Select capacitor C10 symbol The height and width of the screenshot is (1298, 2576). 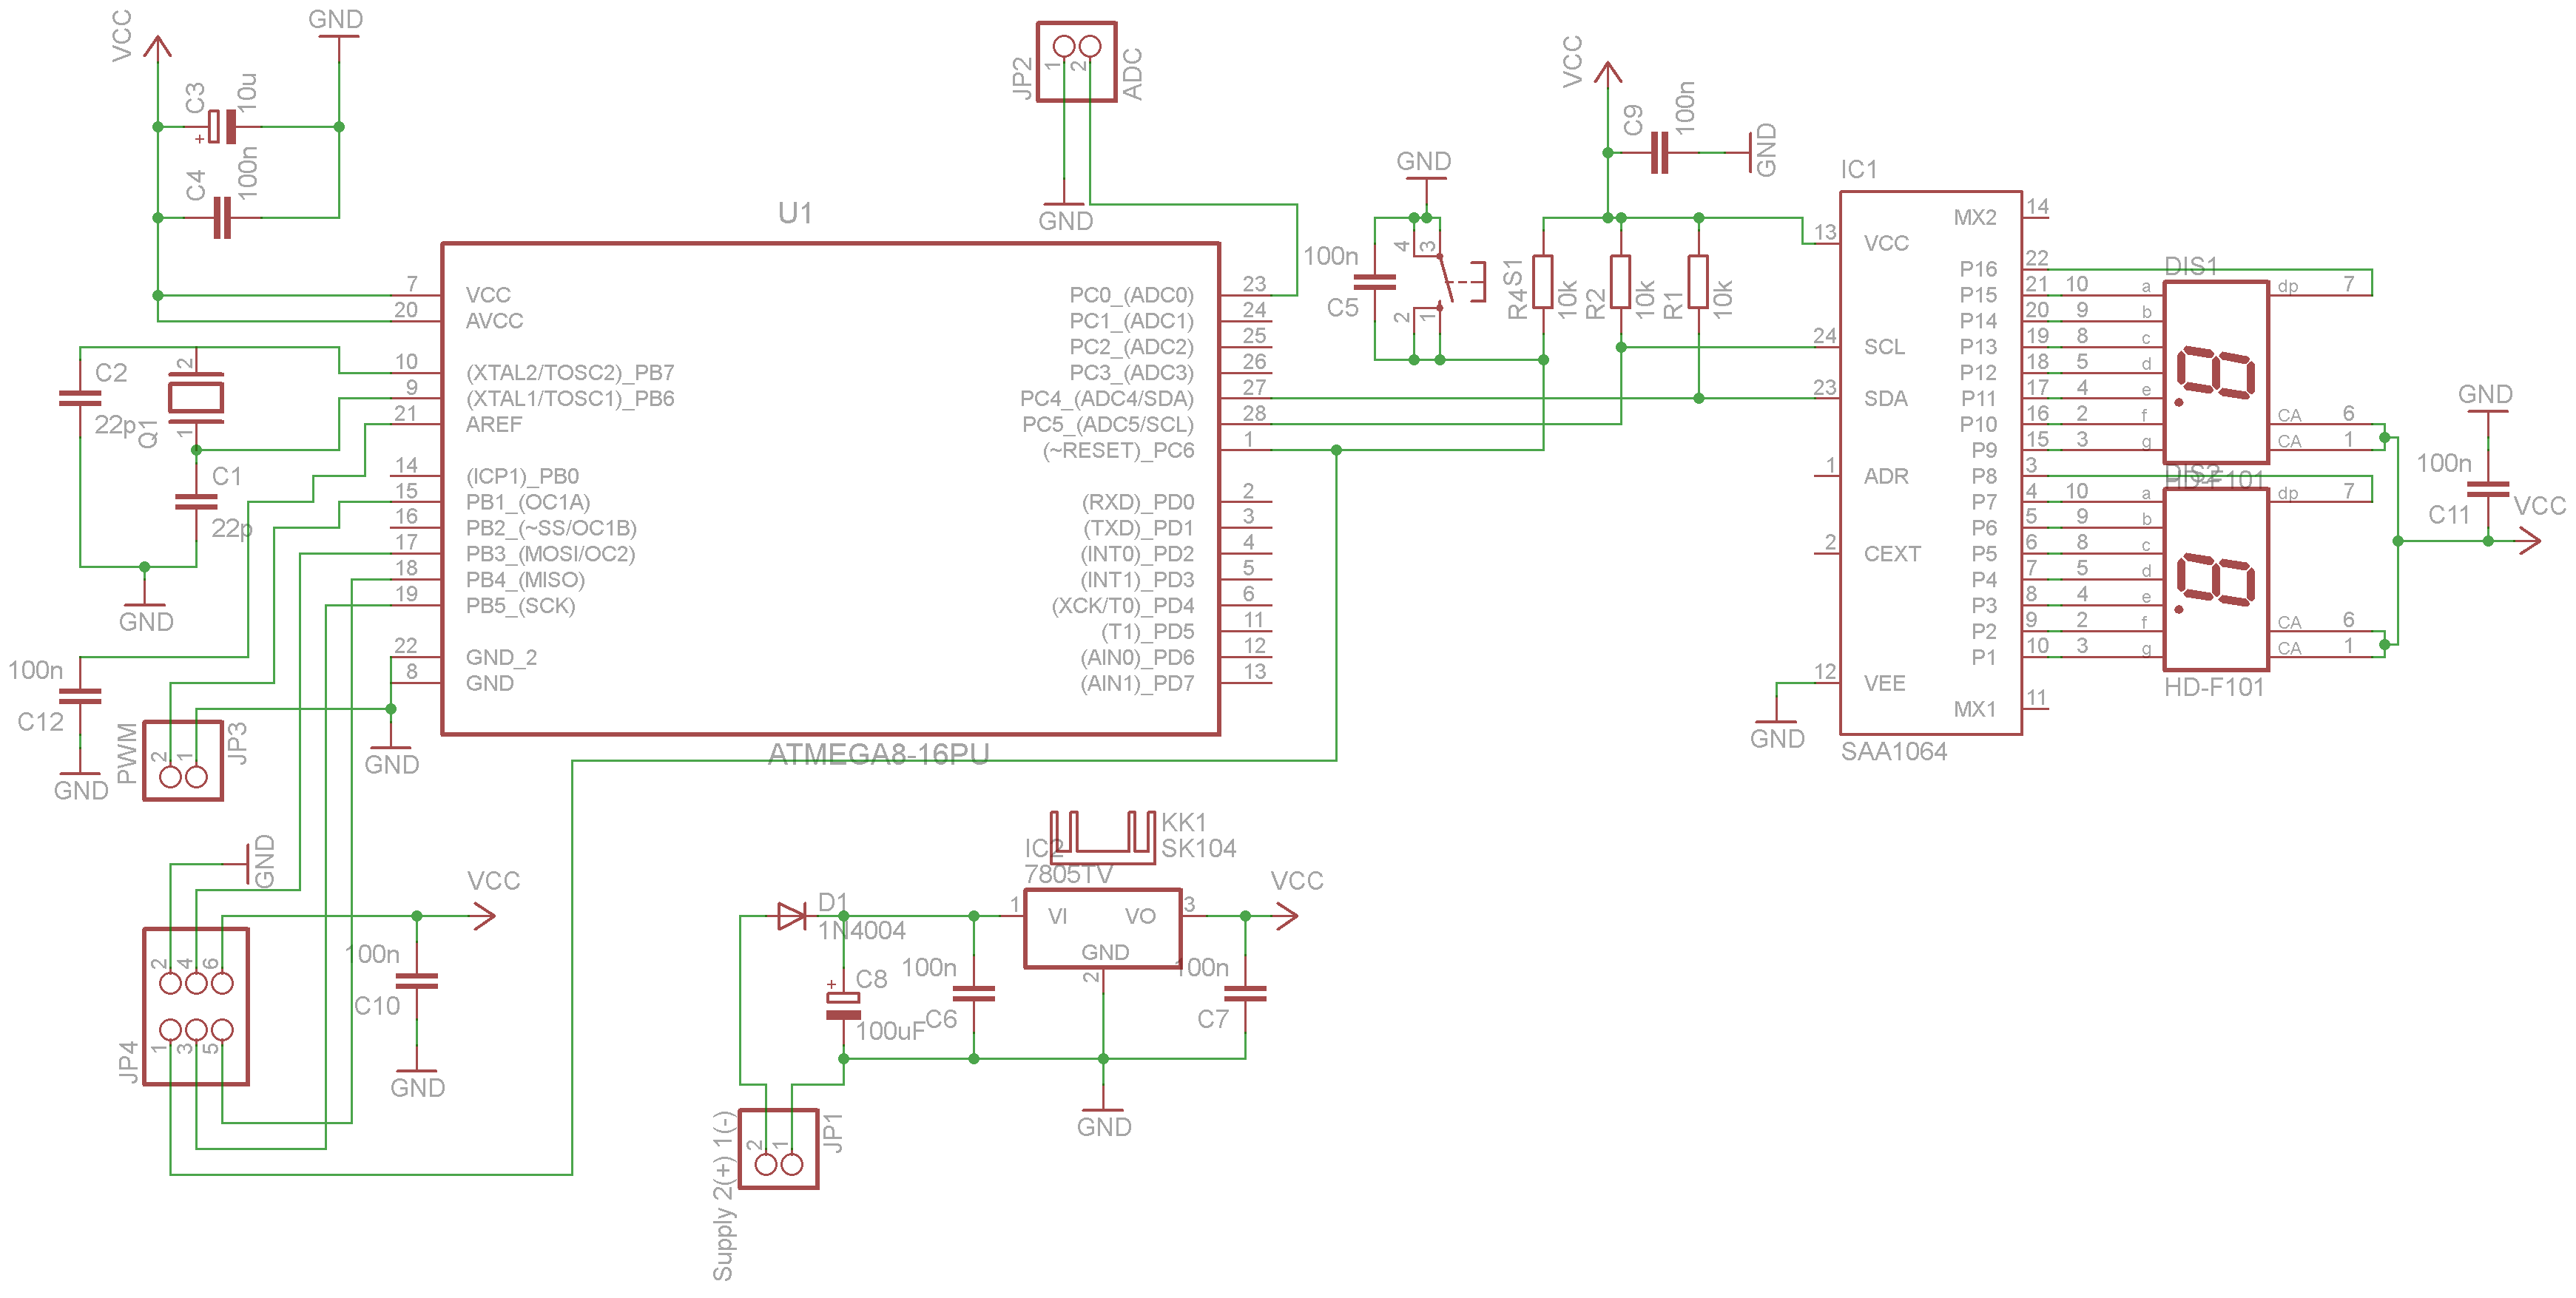(417, 981)
